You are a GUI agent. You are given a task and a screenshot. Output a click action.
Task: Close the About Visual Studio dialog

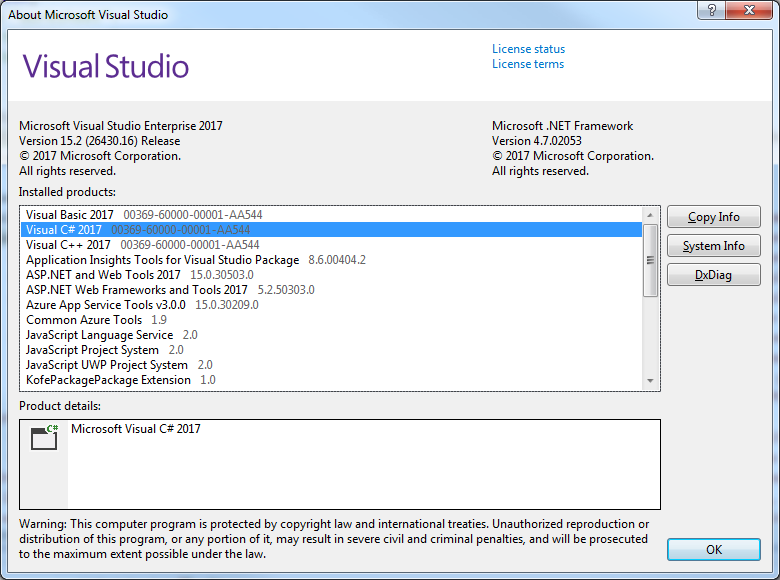point(749,10)
